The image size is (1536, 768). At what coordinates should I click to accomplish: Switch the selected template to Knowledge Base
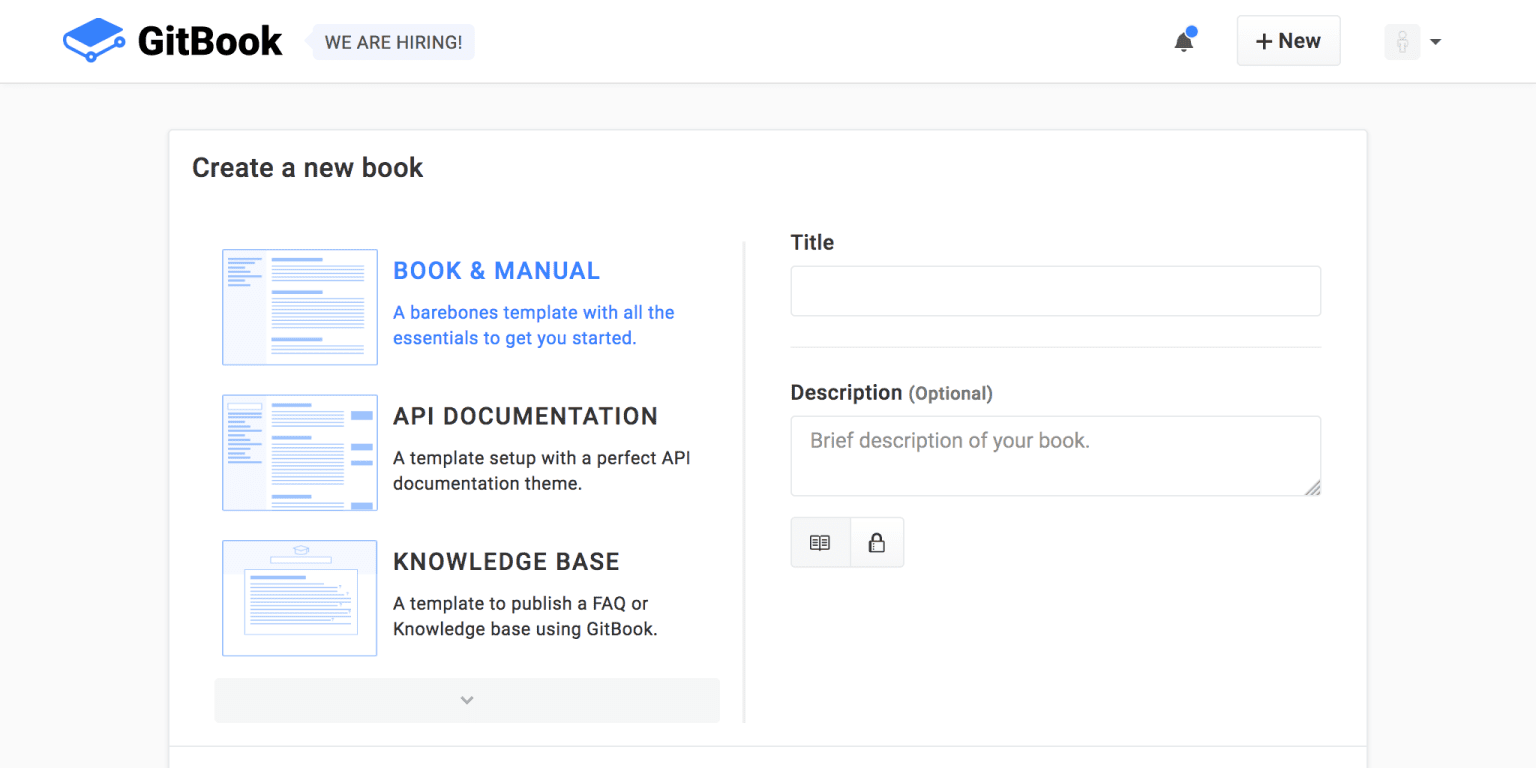(506, 561)
